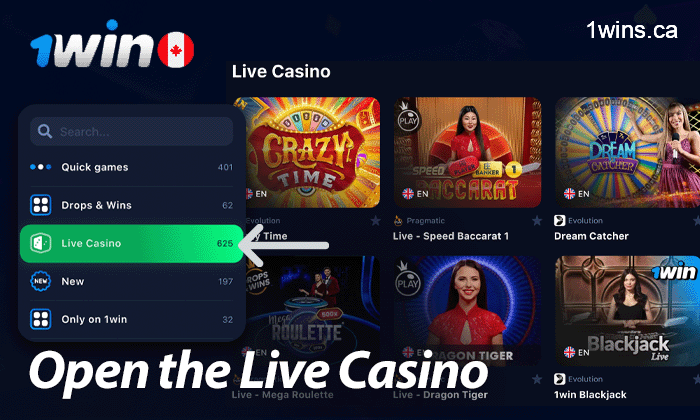The height and width of the screenshot is (420, 700).
Task: Click the Only on 1win grid icon
Action: point(41,319)
